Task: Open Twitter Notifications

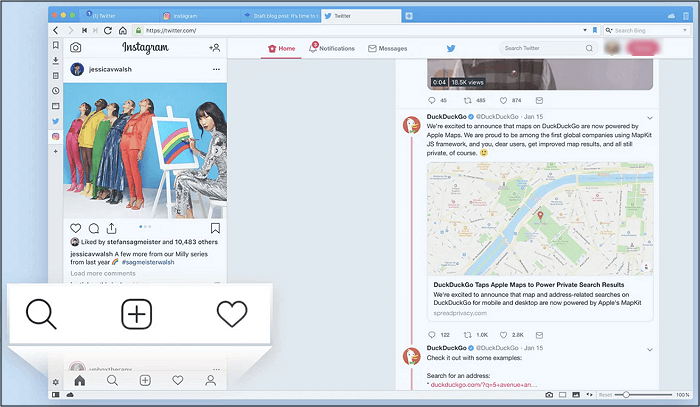Action: point(332,48)
